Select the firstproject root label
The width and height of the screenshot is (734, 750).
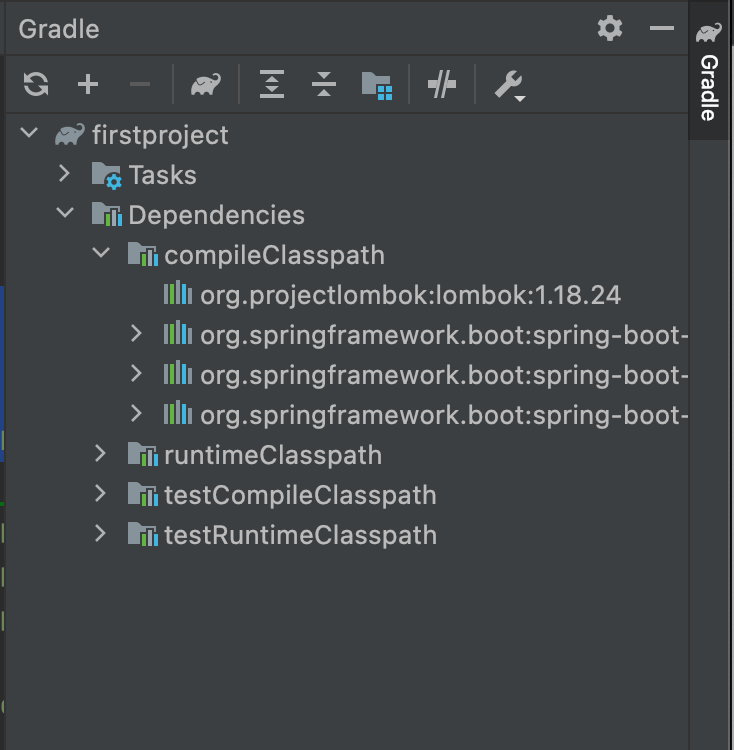(x=160, y=135)
